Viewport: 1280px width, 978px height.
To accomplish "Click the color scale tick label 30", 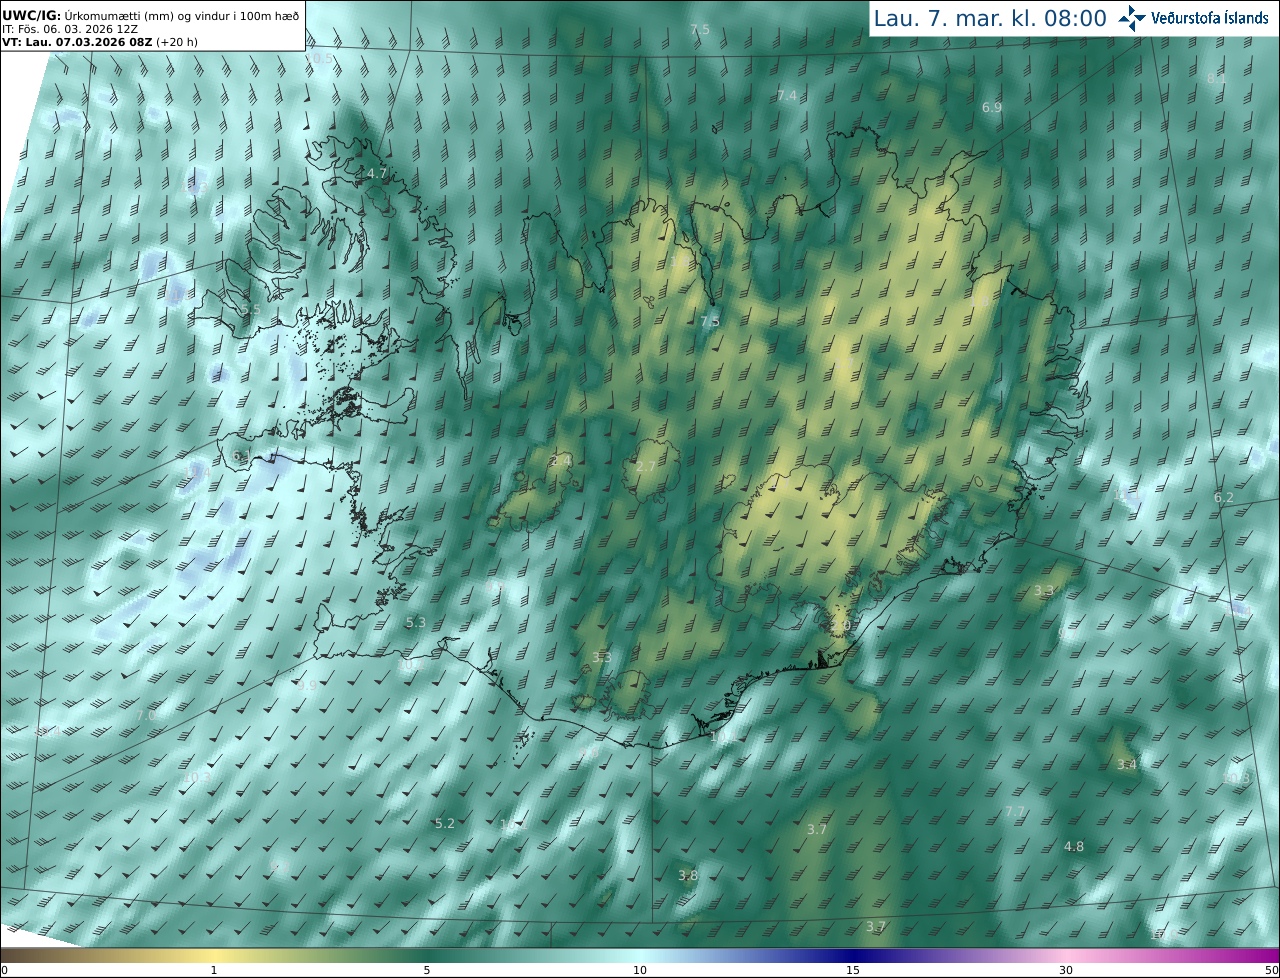I will (x=1066, y=970).
